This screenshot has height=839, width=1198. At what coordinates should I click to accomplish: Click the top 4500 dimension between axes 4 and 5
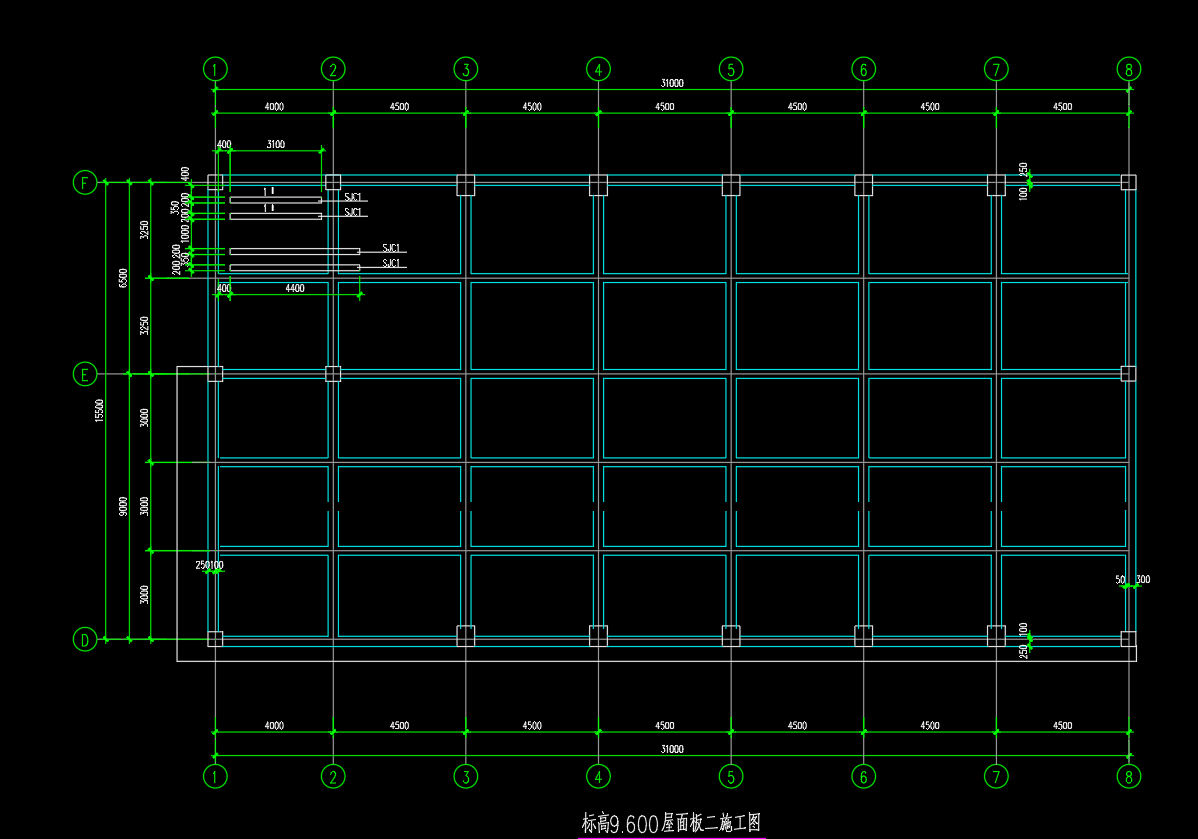(x=665, y=107)
